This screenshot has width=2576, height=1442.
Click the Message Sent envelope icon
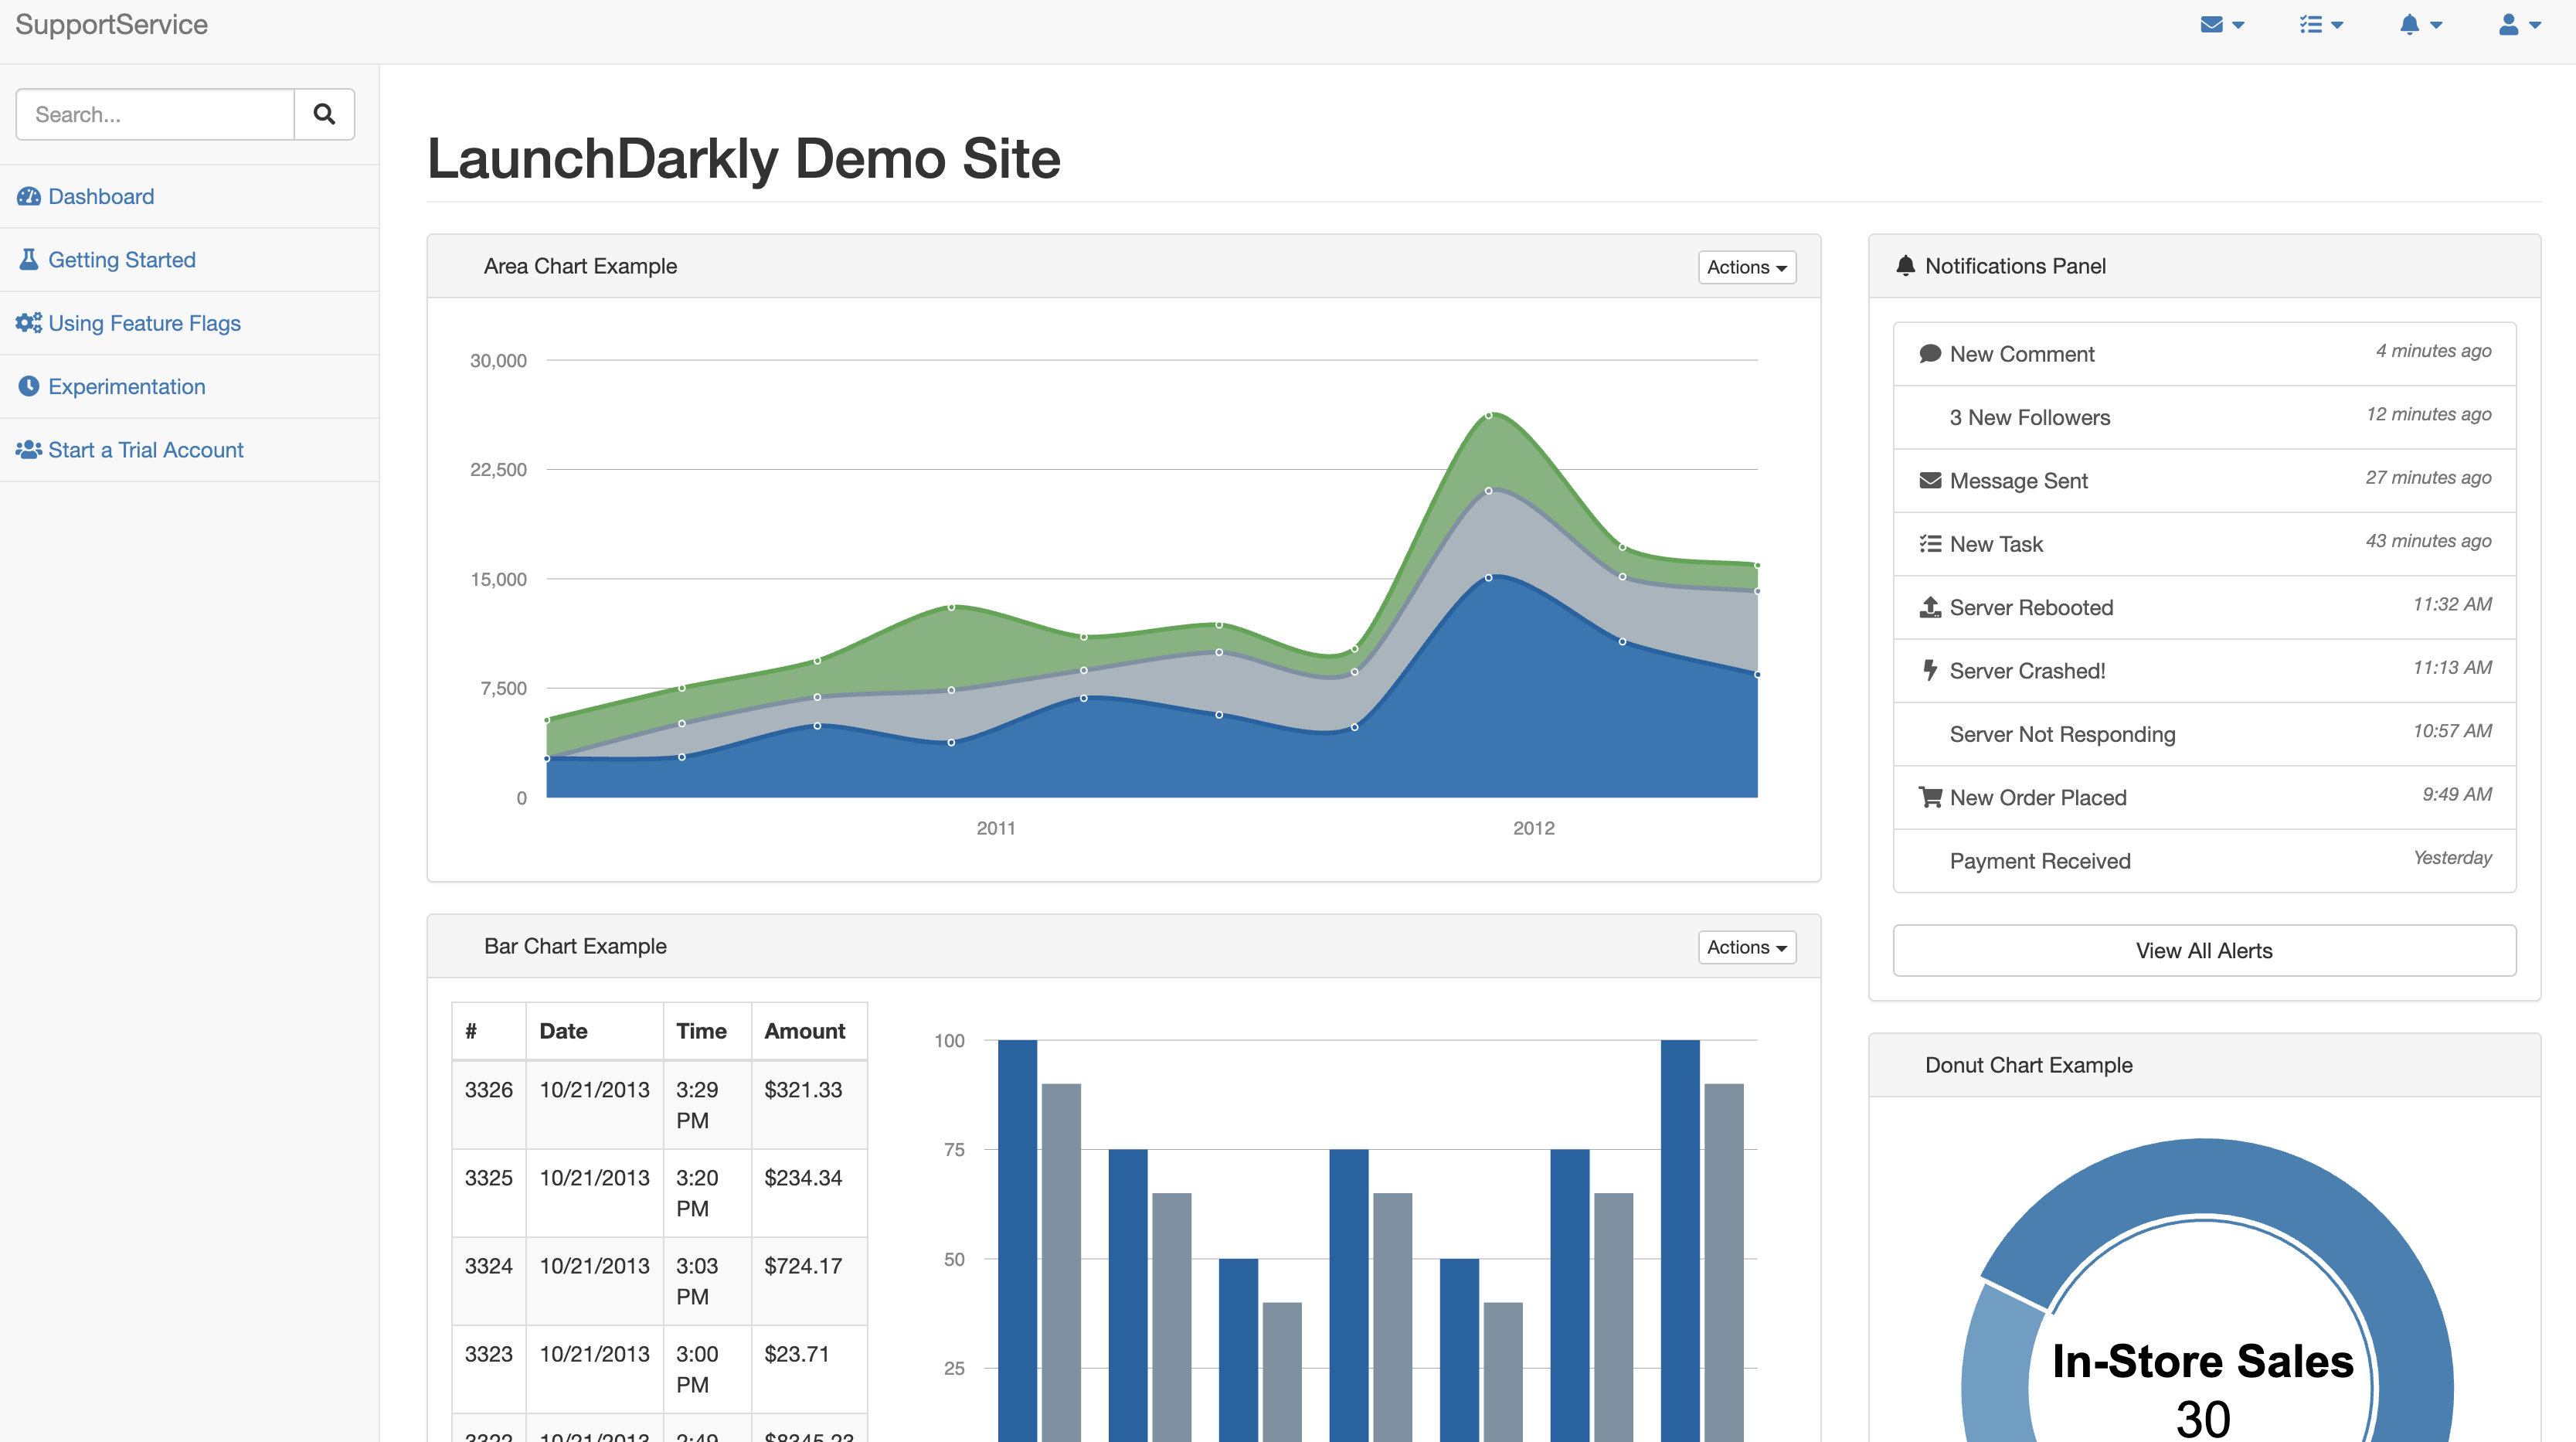1930,481
